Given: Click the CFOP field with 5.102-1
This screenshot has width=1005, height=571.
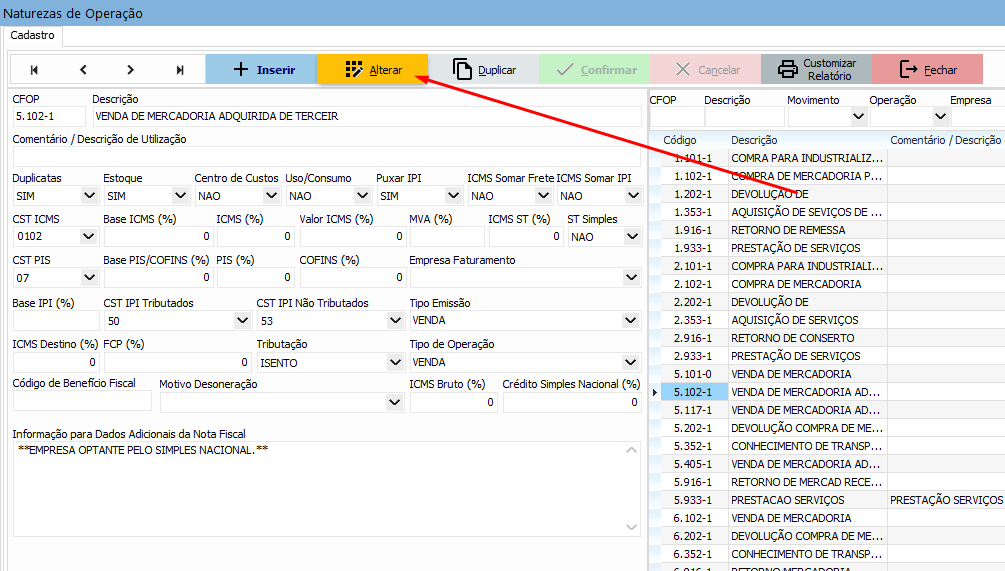Looking at the screenshot, I should [49, 117].
